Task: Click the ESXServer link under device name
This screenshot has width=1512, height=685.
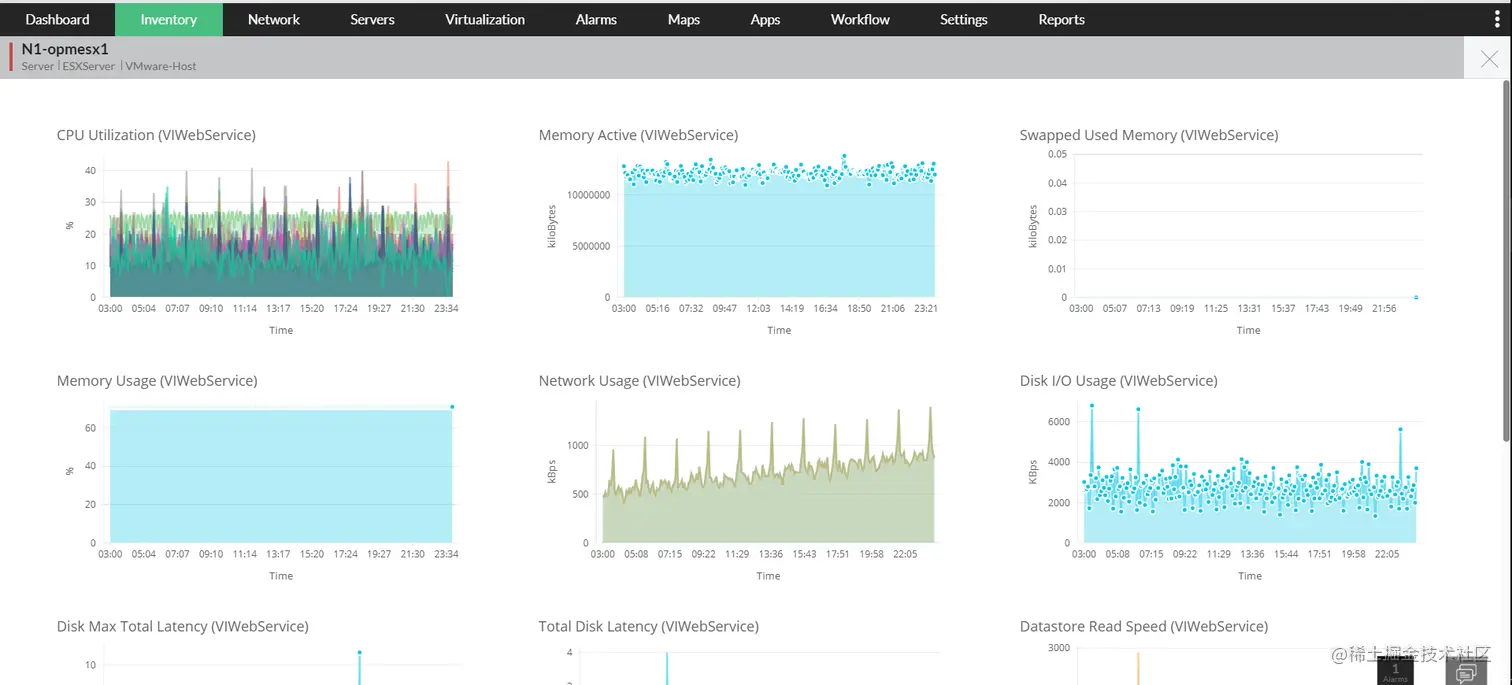Action: [x=89, y=66]
